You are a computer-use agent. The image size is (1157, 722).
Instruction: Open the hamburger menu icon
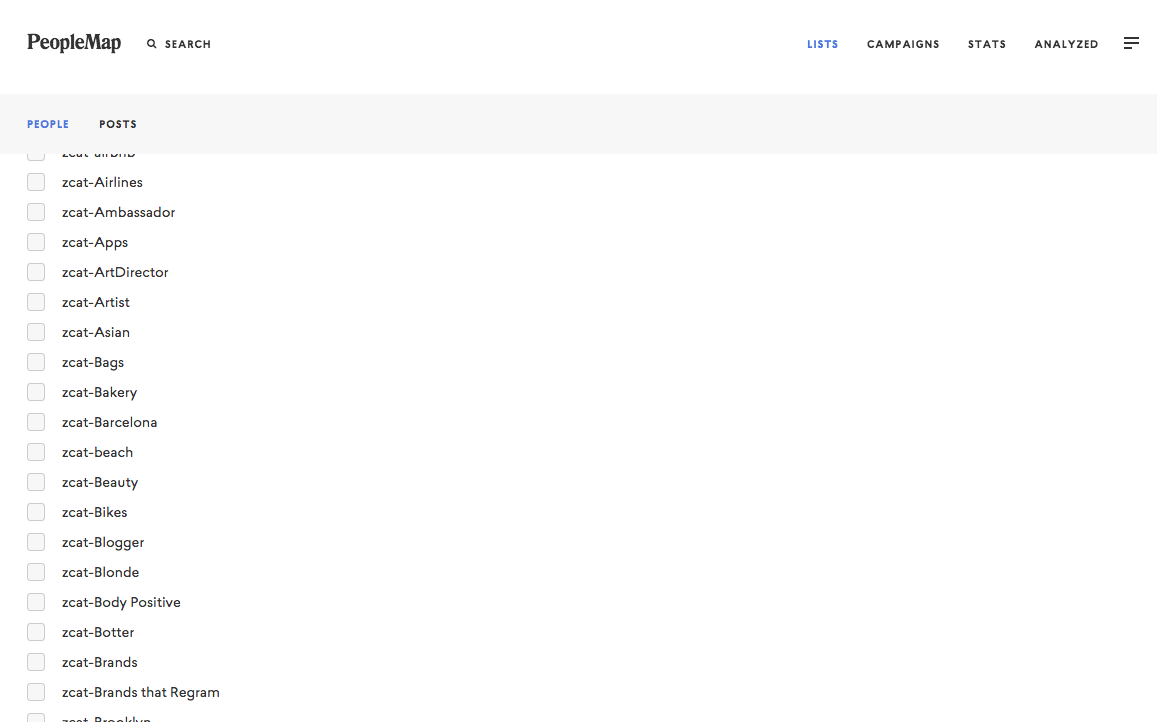[x=1131, y=44]
